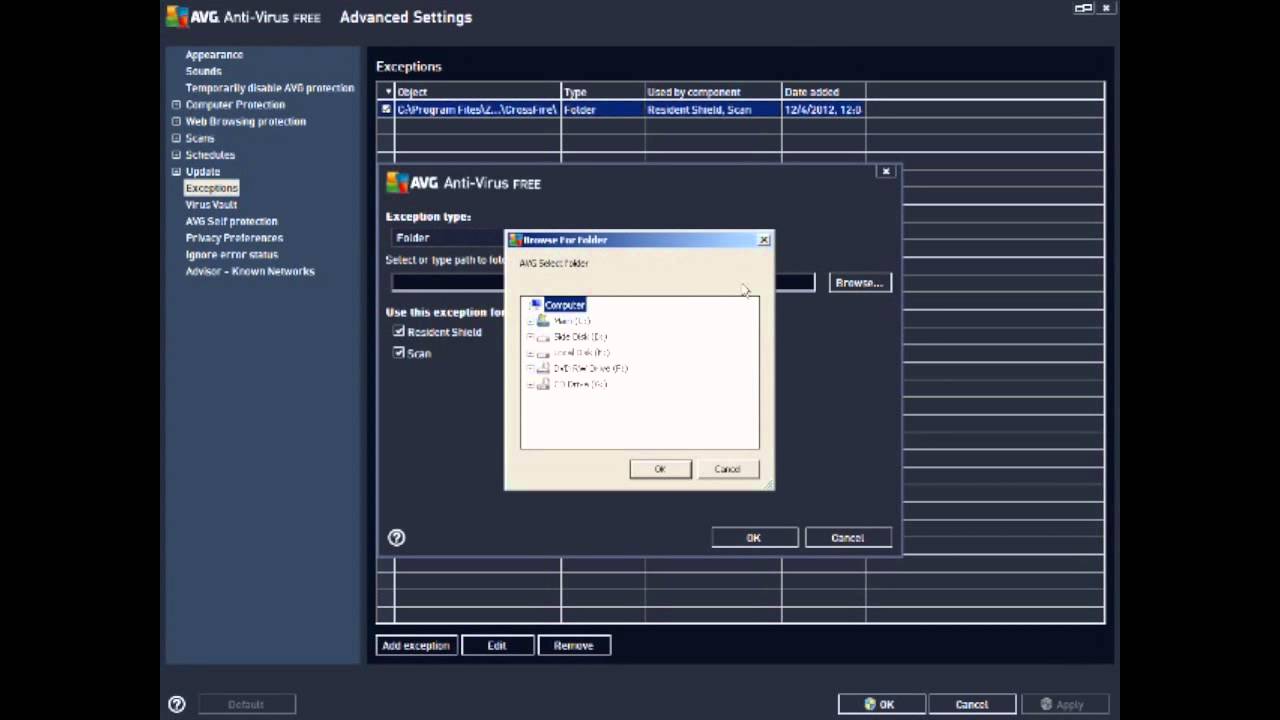This screenshot has height=720, width=1280.
Task: Sort by the Used by component column header
Action: [713, 92]
